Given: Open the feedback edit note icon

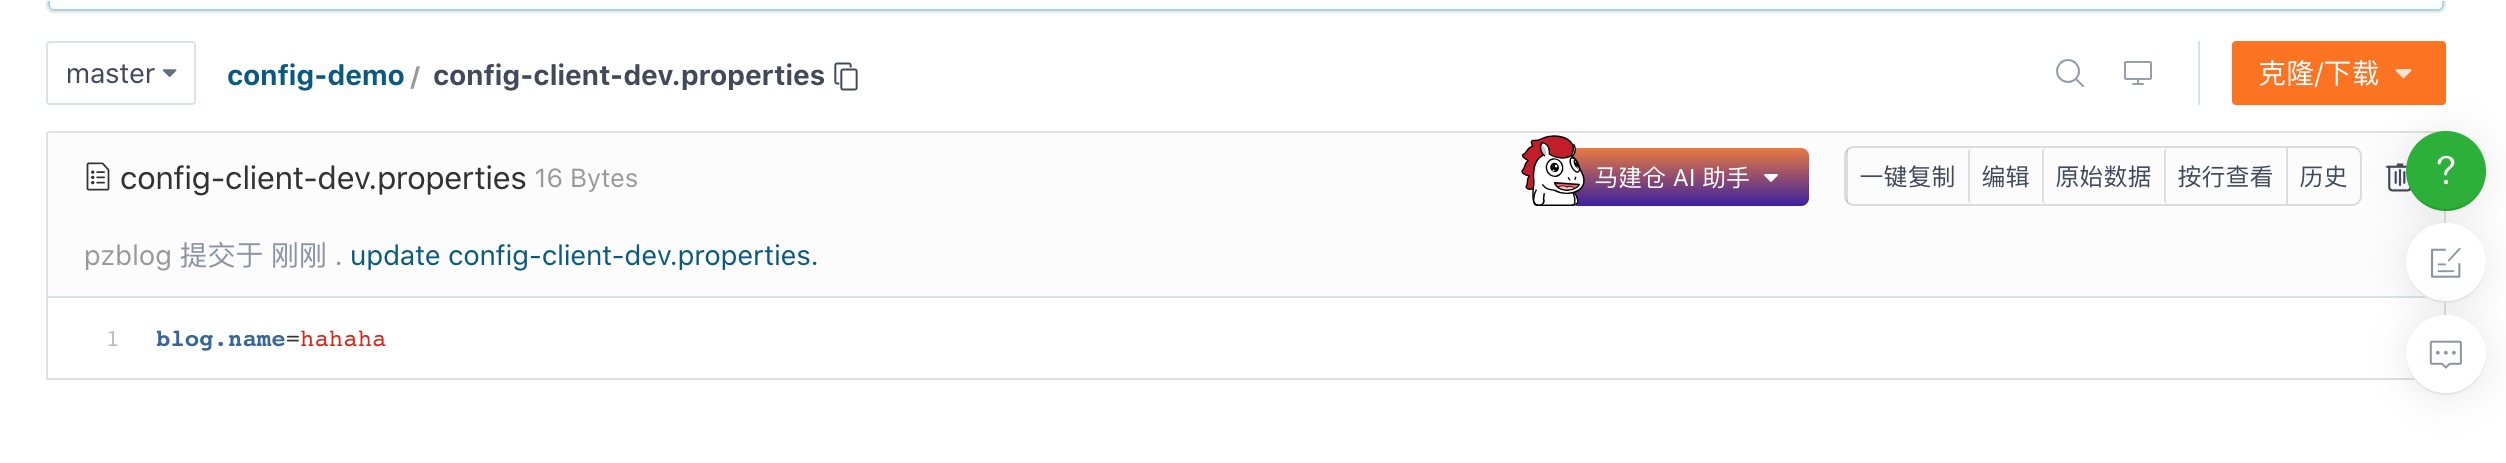Looking at the screenshot, I should pos(2445,262).
